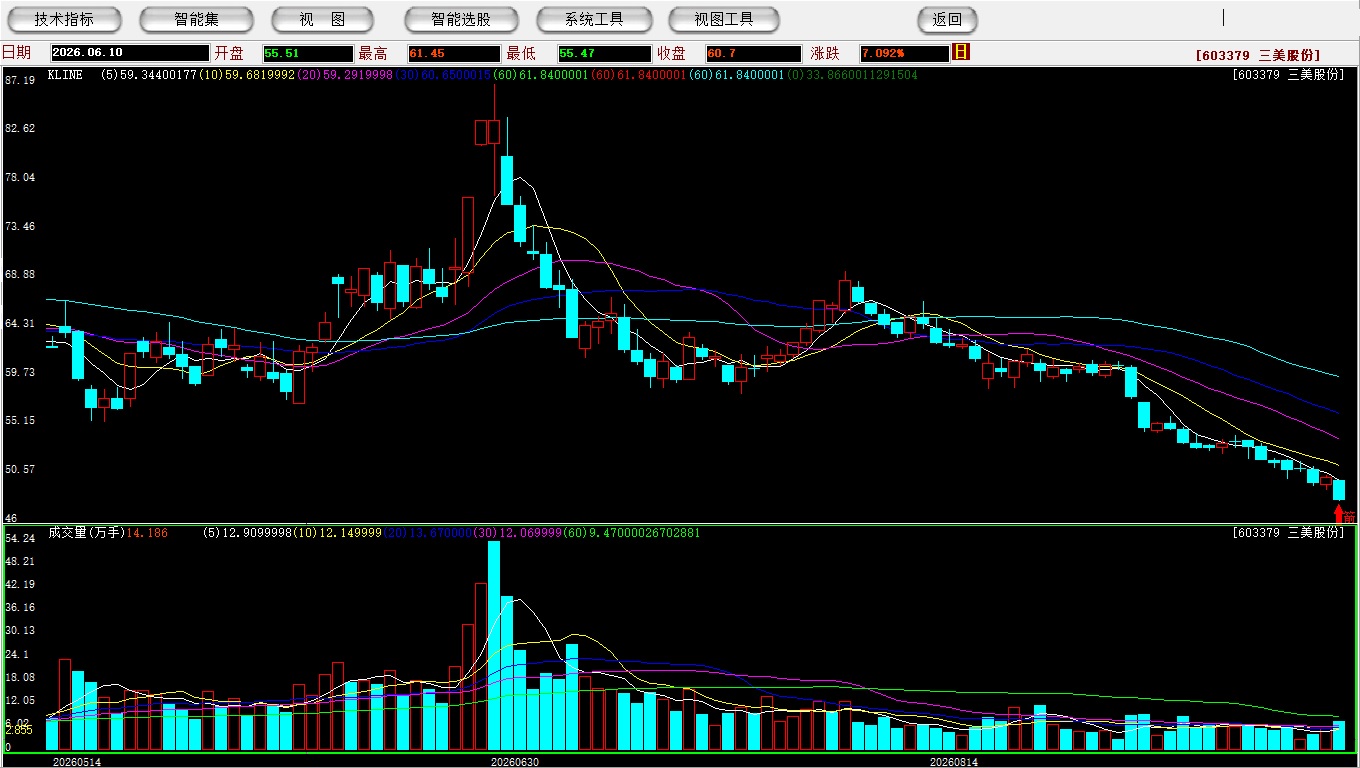Click the 收盘 value field 60.7

click(x=753, y=53)
